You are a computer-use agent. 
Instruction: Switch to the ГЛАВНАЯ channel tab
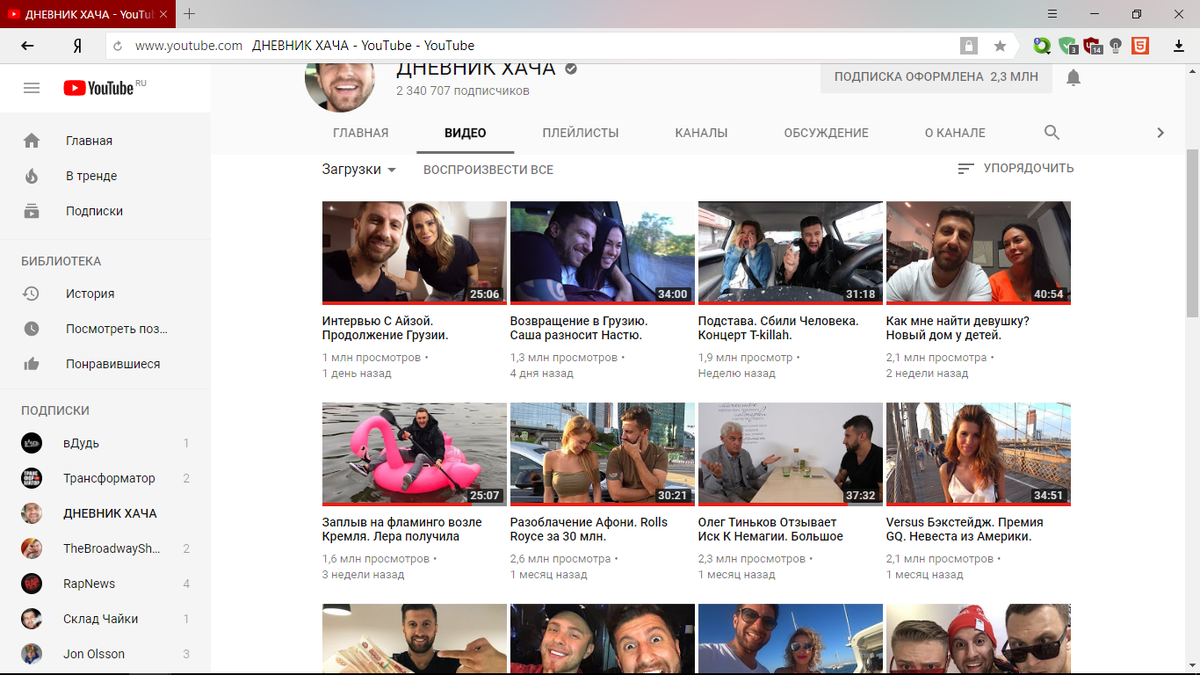361,133
